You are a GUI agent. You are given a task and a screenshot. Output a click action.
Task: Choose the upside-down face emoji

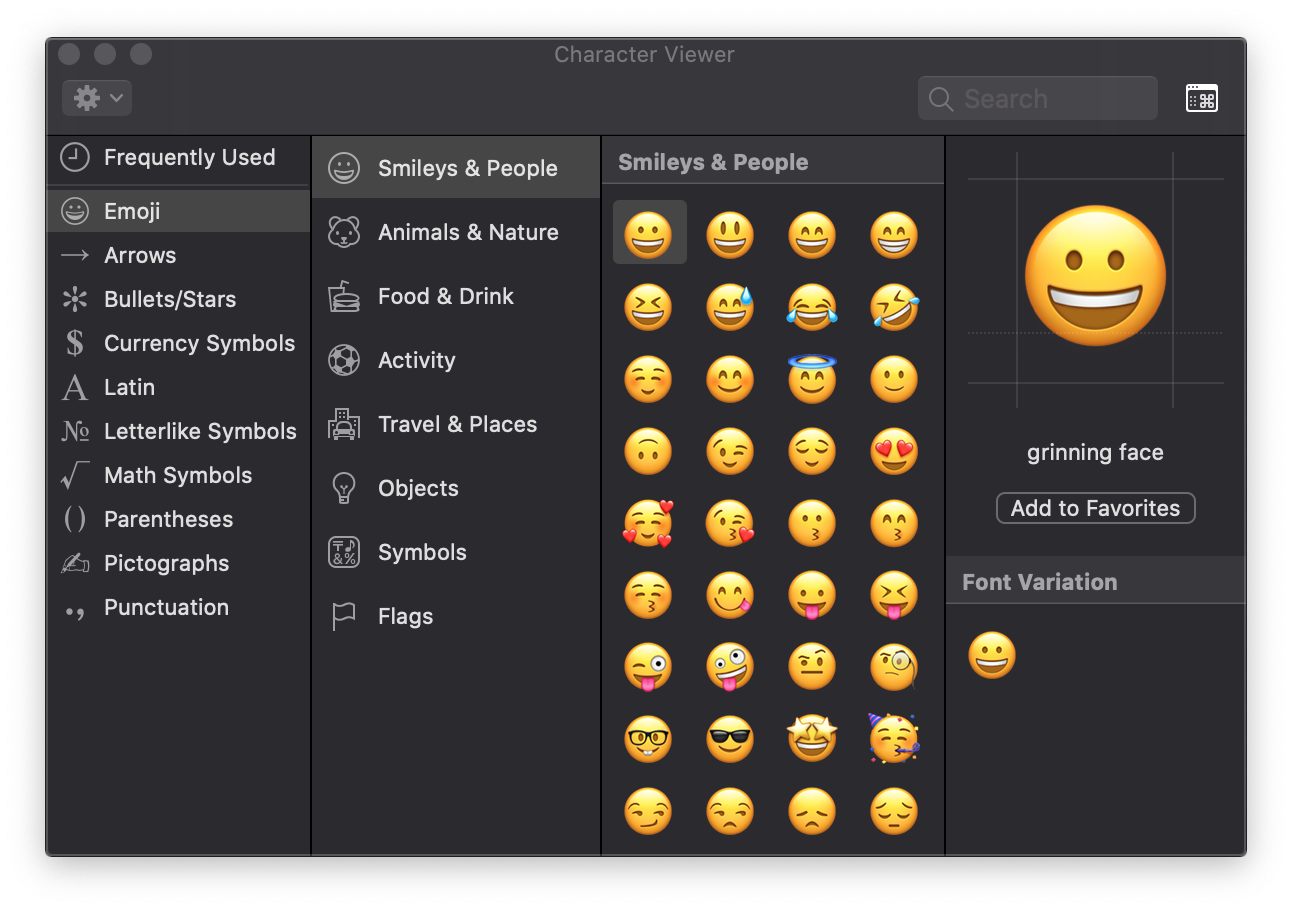coord(648,451)
